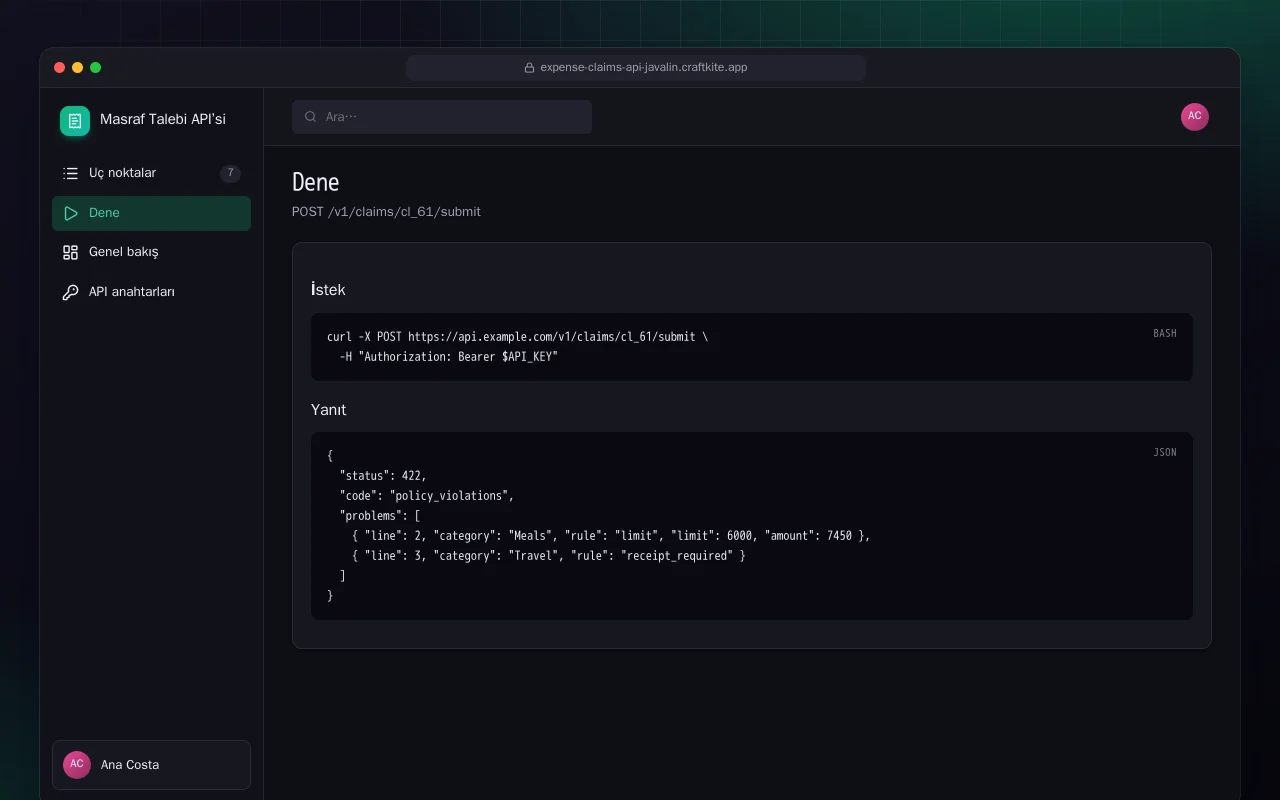
Task: Click the Masraf Talebi API'si title text
Action: [x=163, y=119]
